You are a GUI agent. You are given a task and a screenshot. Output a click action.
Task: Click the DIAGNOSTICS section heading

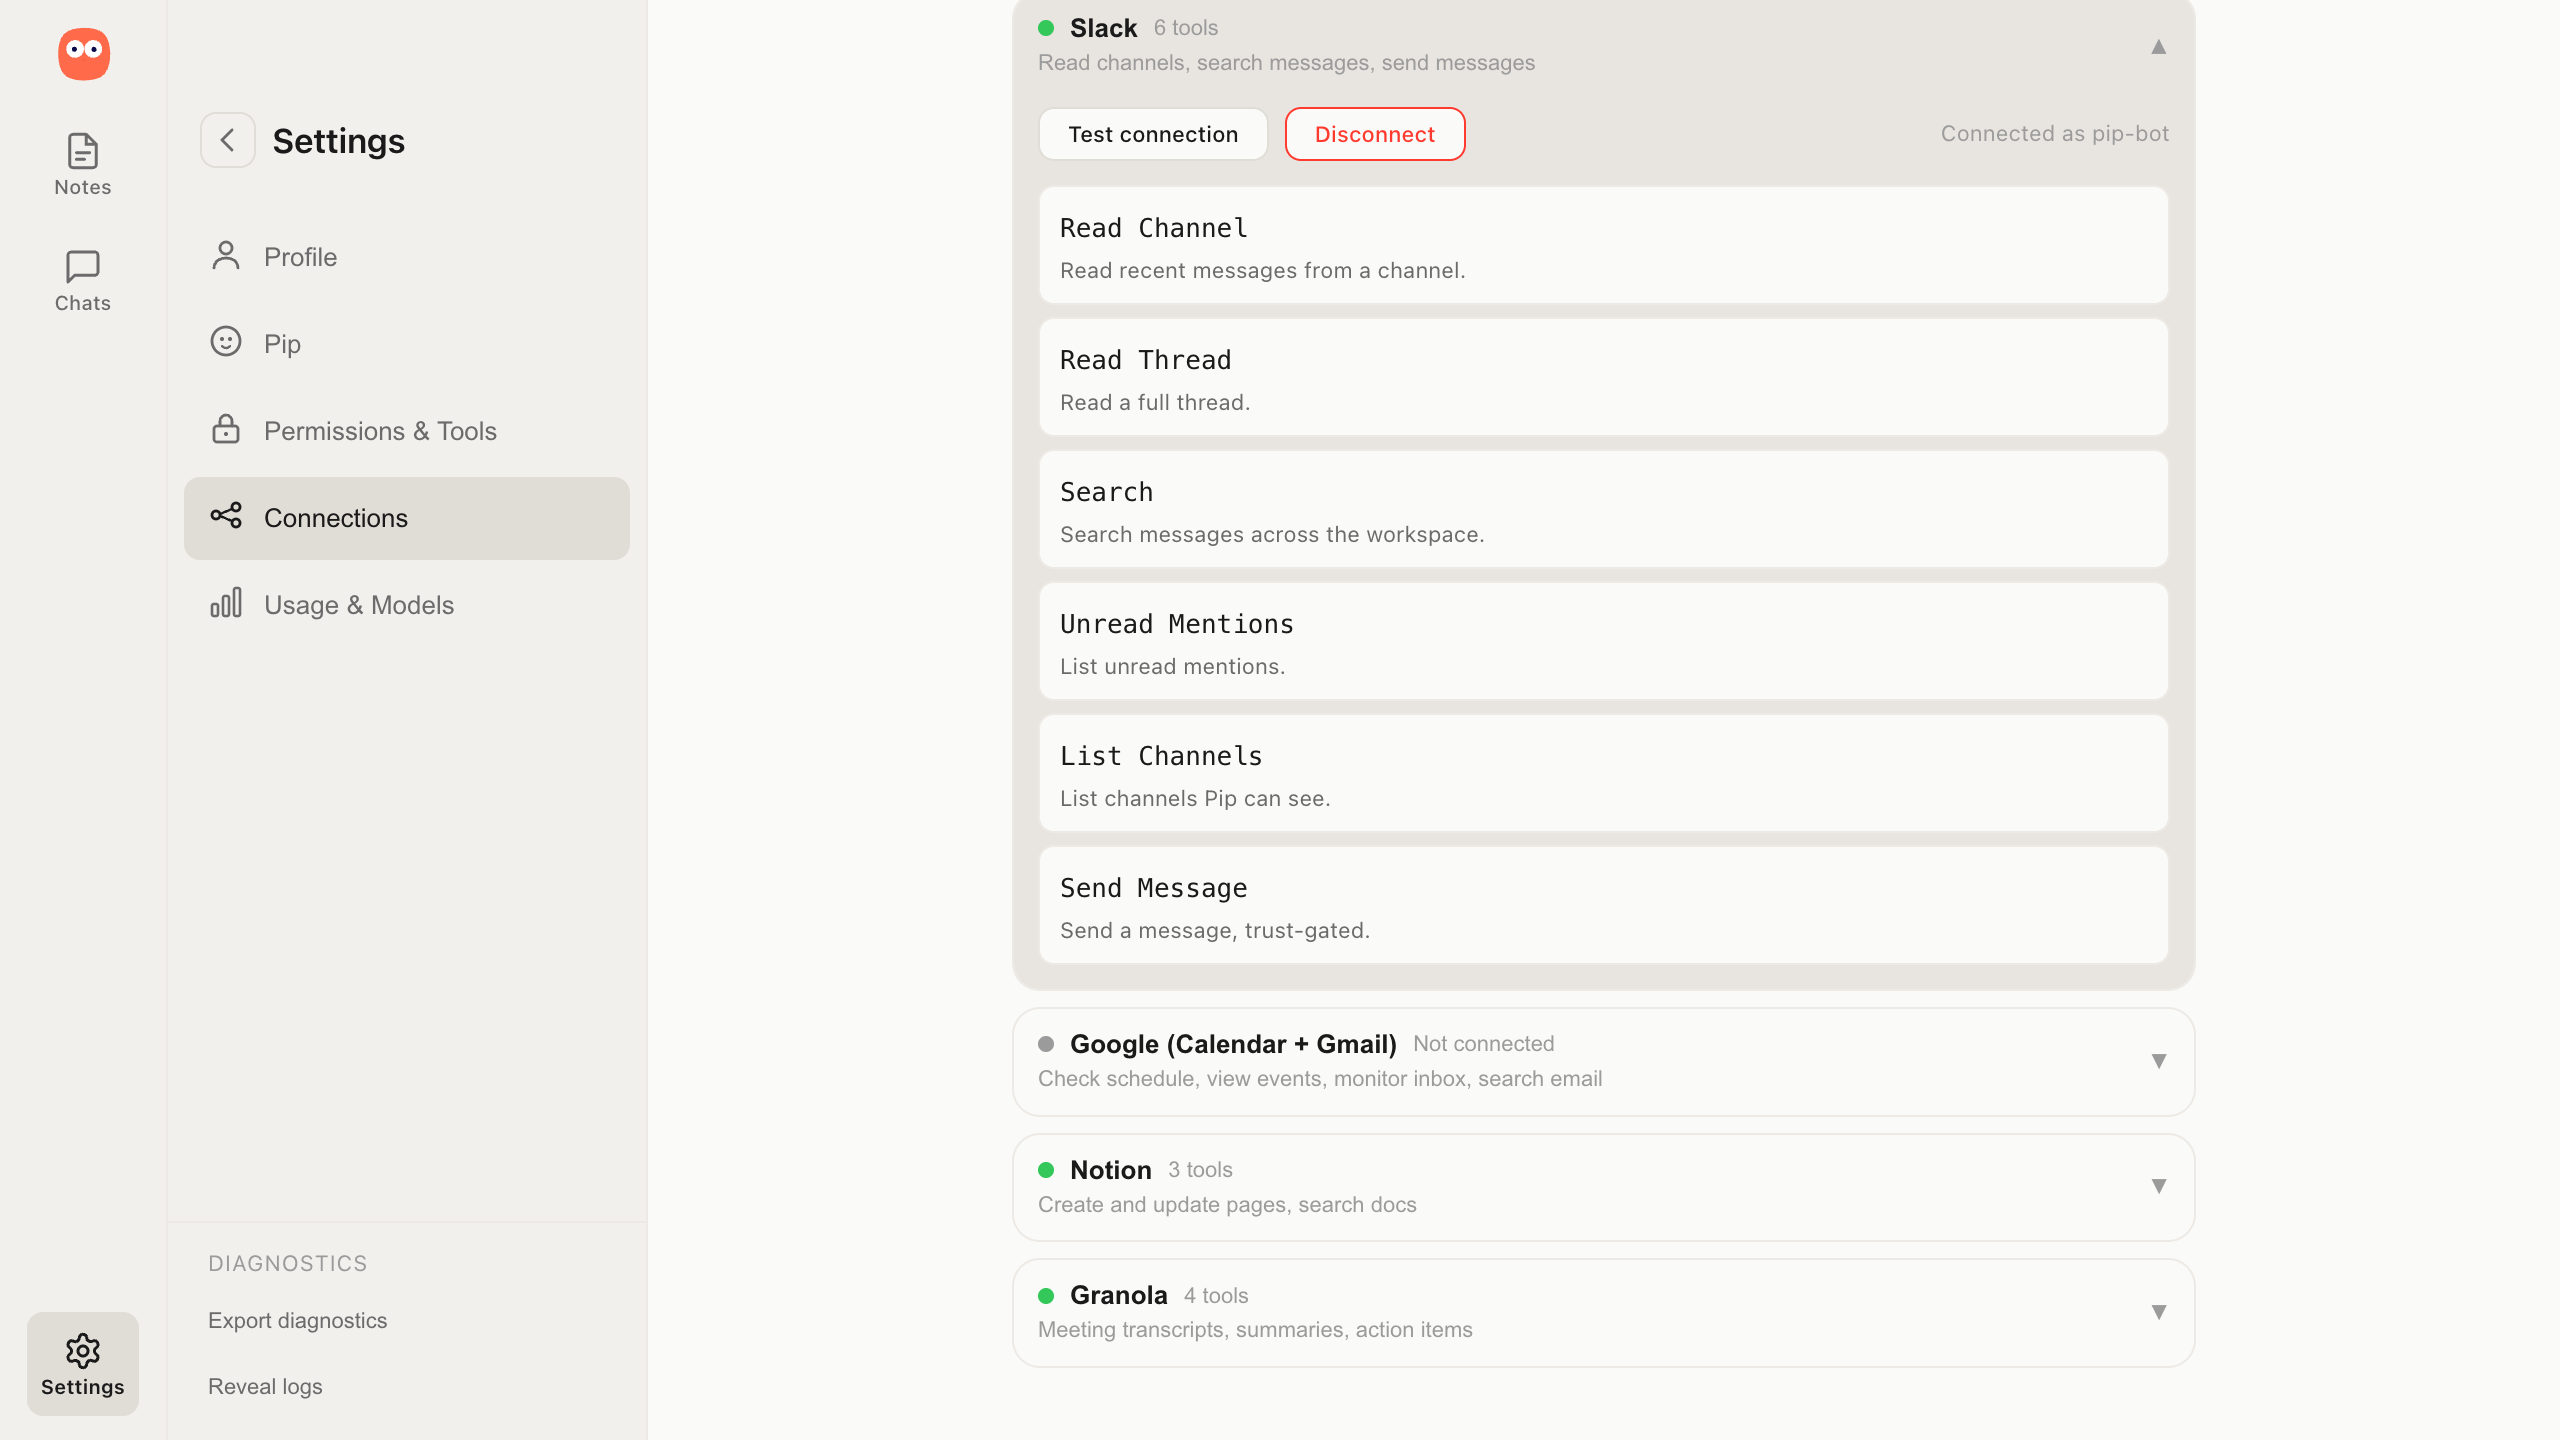coord(288,1264)
